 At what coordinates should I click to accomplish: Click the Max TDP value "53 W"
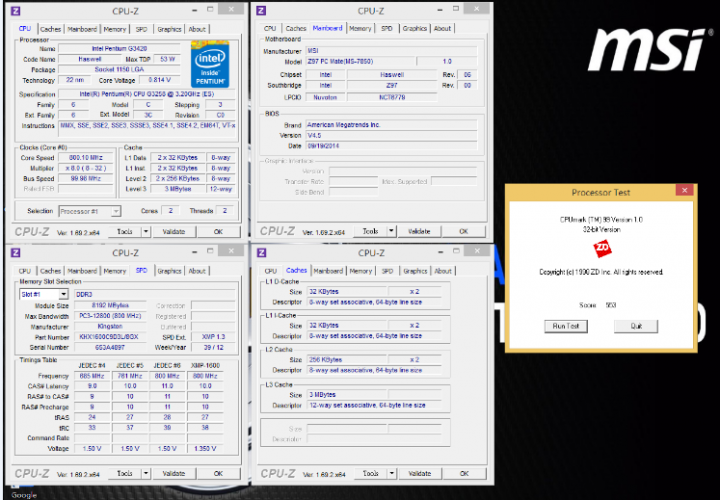(168, 59)
